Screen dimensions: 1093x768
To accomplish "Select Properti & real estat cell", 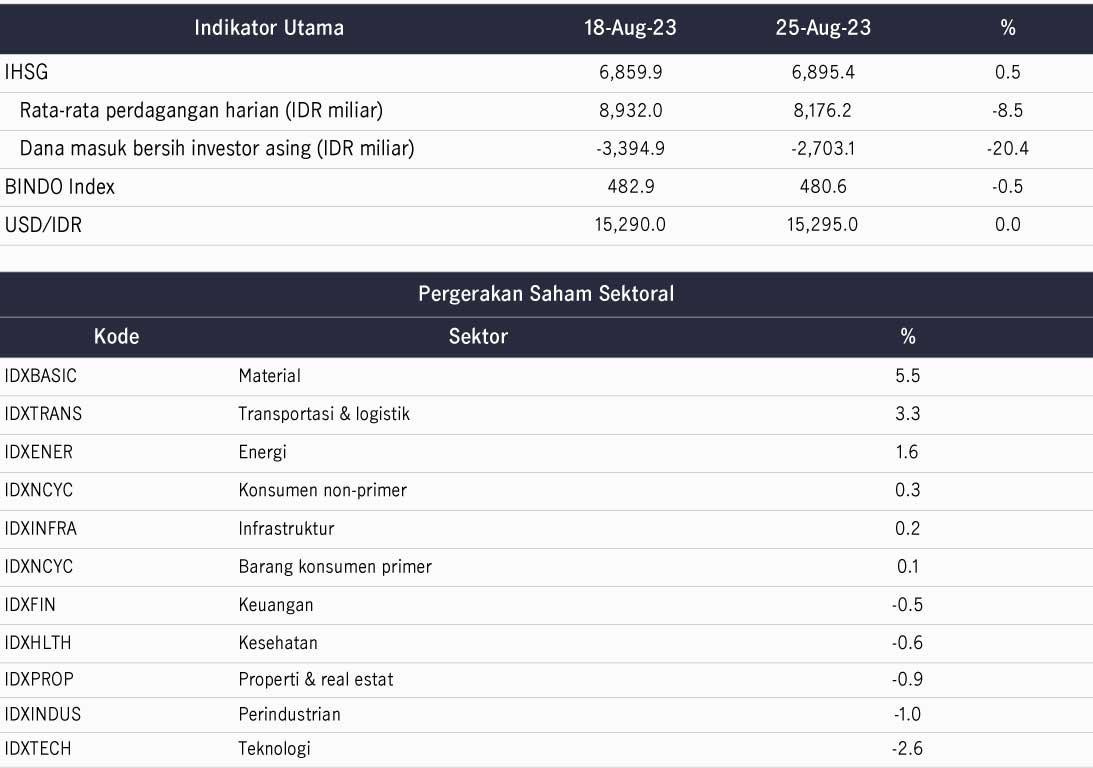I will [316, 679].
